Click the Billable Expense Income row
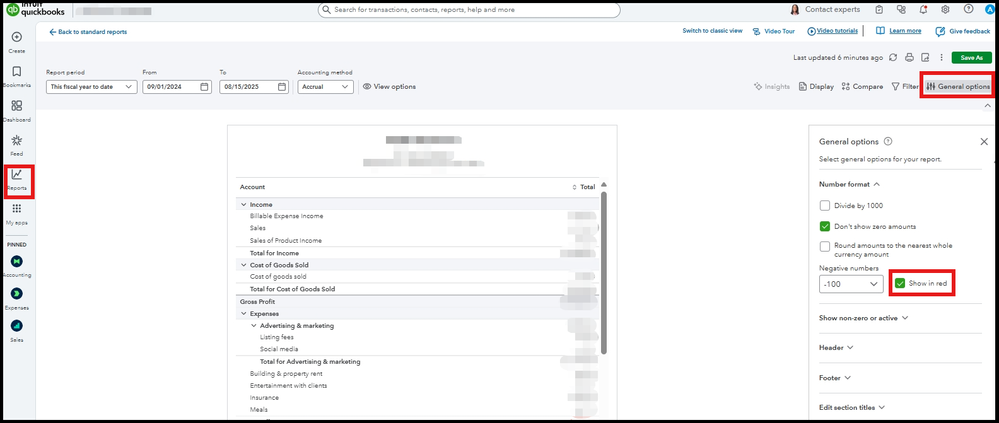Image resolution: width=999 pixels, height=423 pixels. [418, 216]
